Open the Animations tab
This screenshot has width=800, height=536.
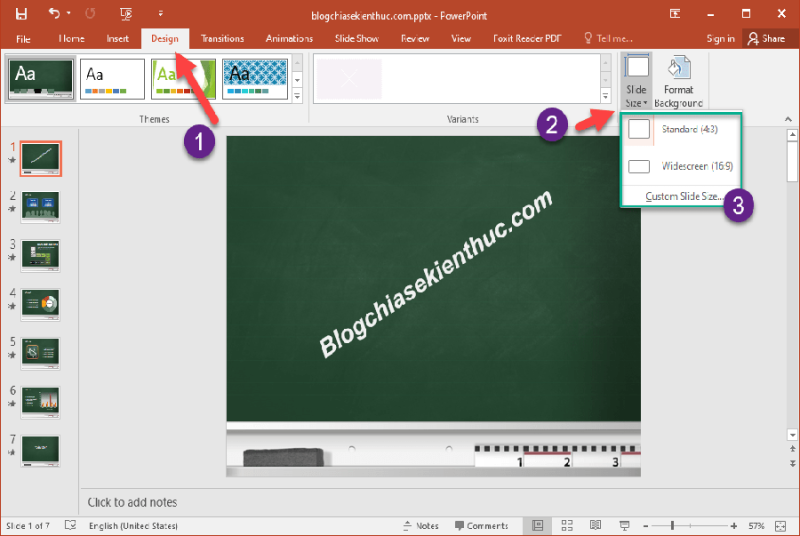[x=289, y=39]
